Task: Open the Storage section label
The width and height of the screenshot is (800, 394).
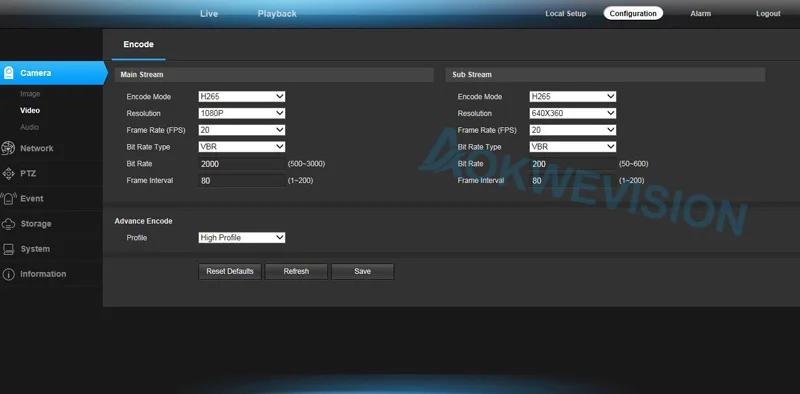Action: click(36, 224)
